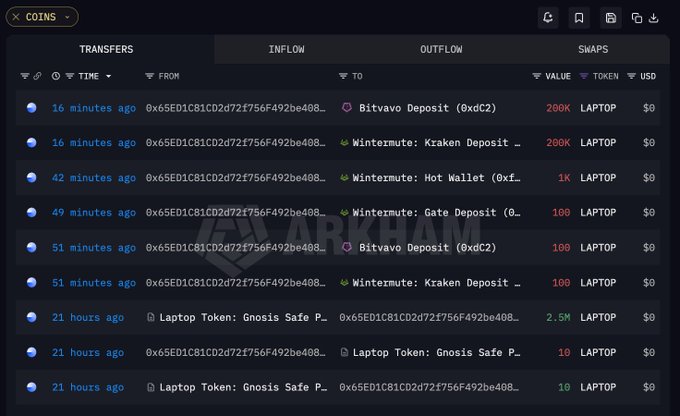Click the 1K value cell
The image size is (680, 416).
564,178
